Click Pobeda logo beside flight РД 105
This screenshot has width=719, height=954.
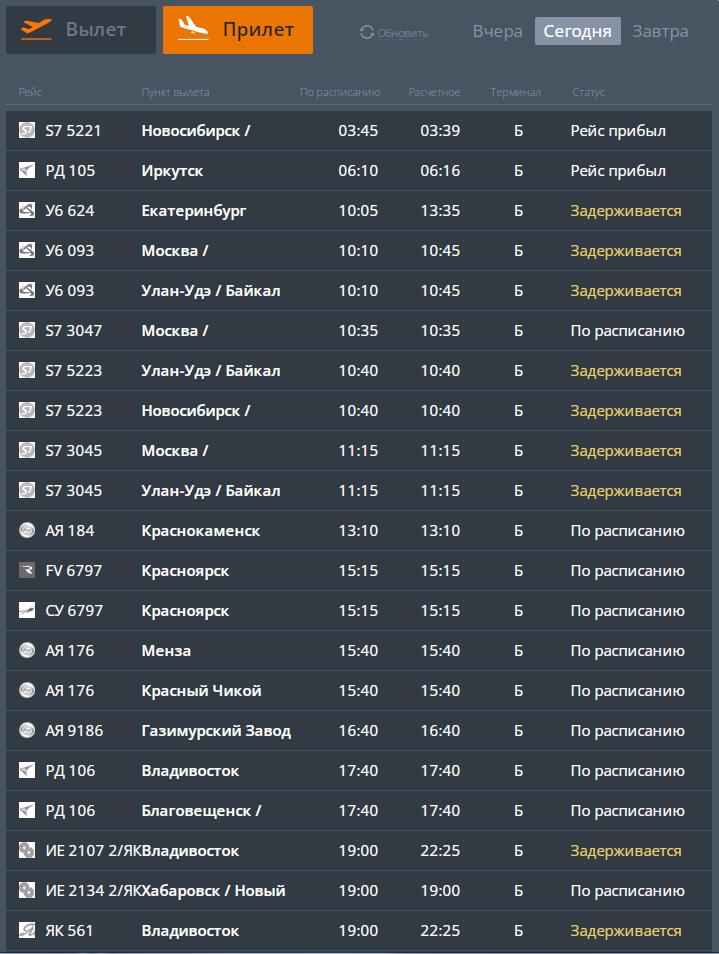[x=27, y=170]
